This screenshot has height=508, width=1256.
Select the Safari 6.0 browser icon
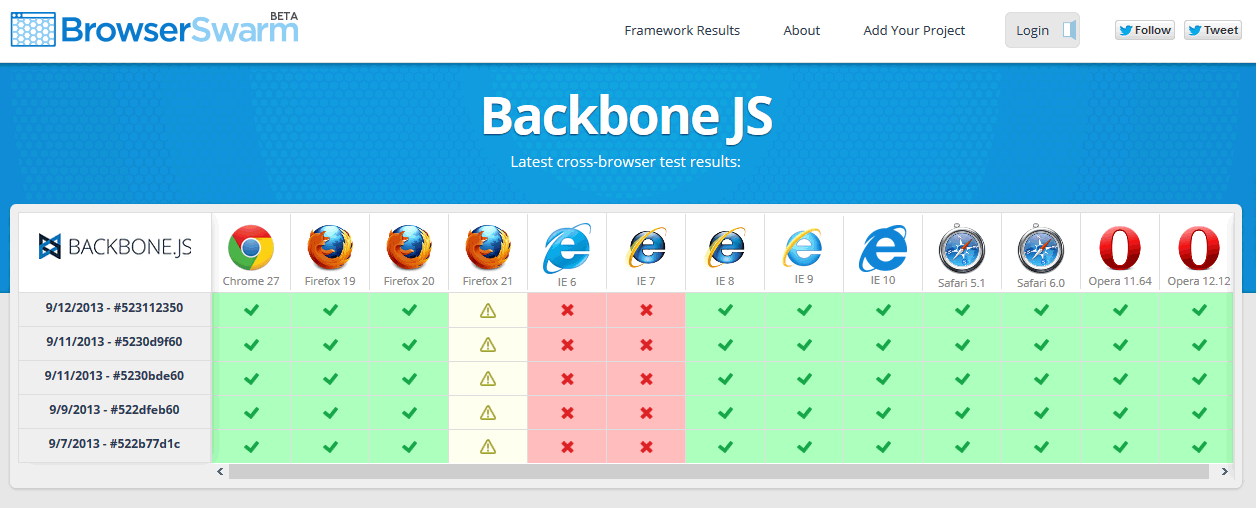(1041, 250)
